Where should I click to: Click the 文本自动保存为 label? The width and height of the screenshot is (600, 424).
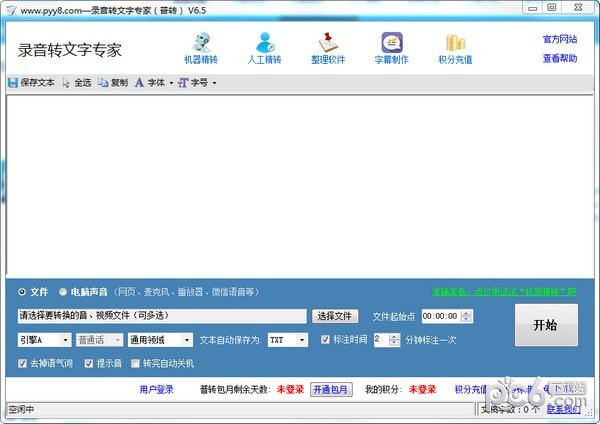point(231,340)
